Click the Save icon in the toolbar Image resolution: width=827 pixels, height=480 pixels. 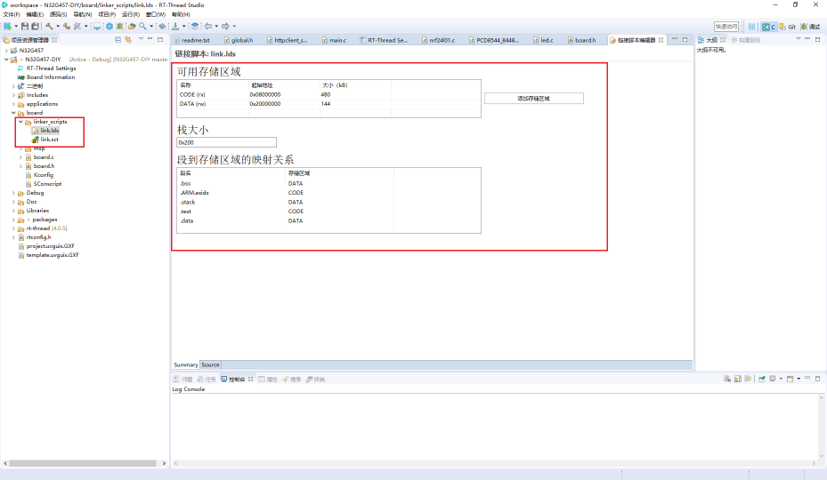25,26
